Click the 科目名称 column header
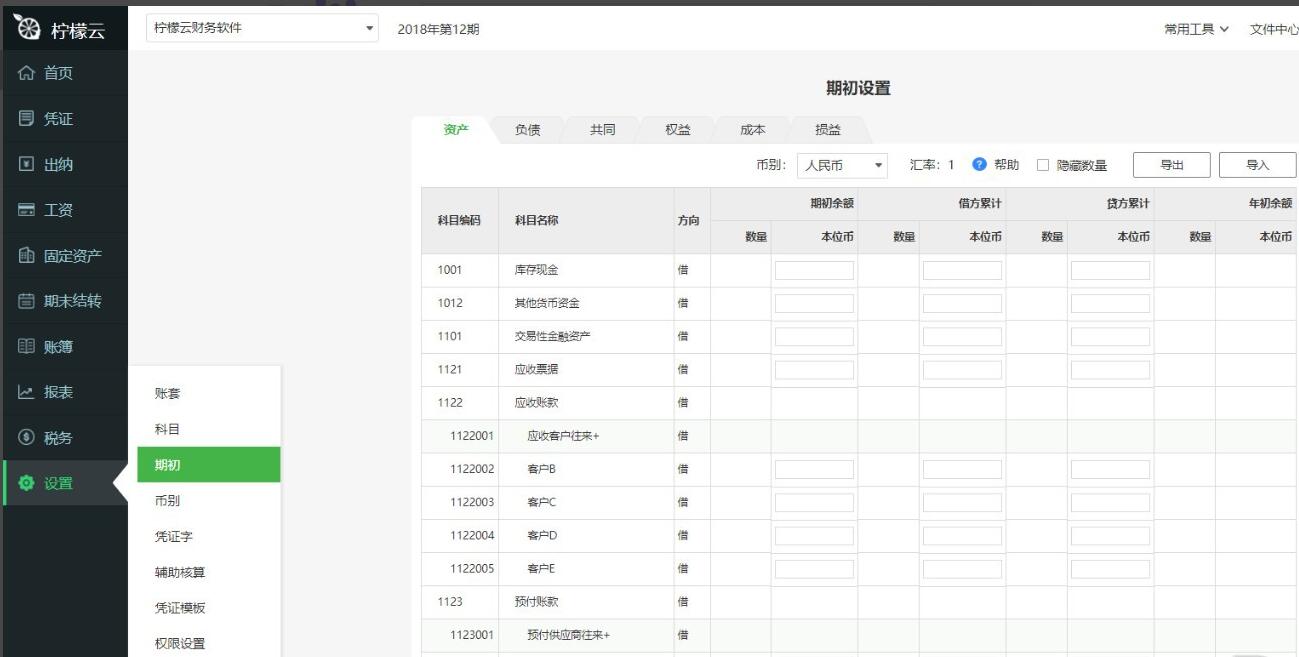 pyautogui.click(x=537, y=220)
